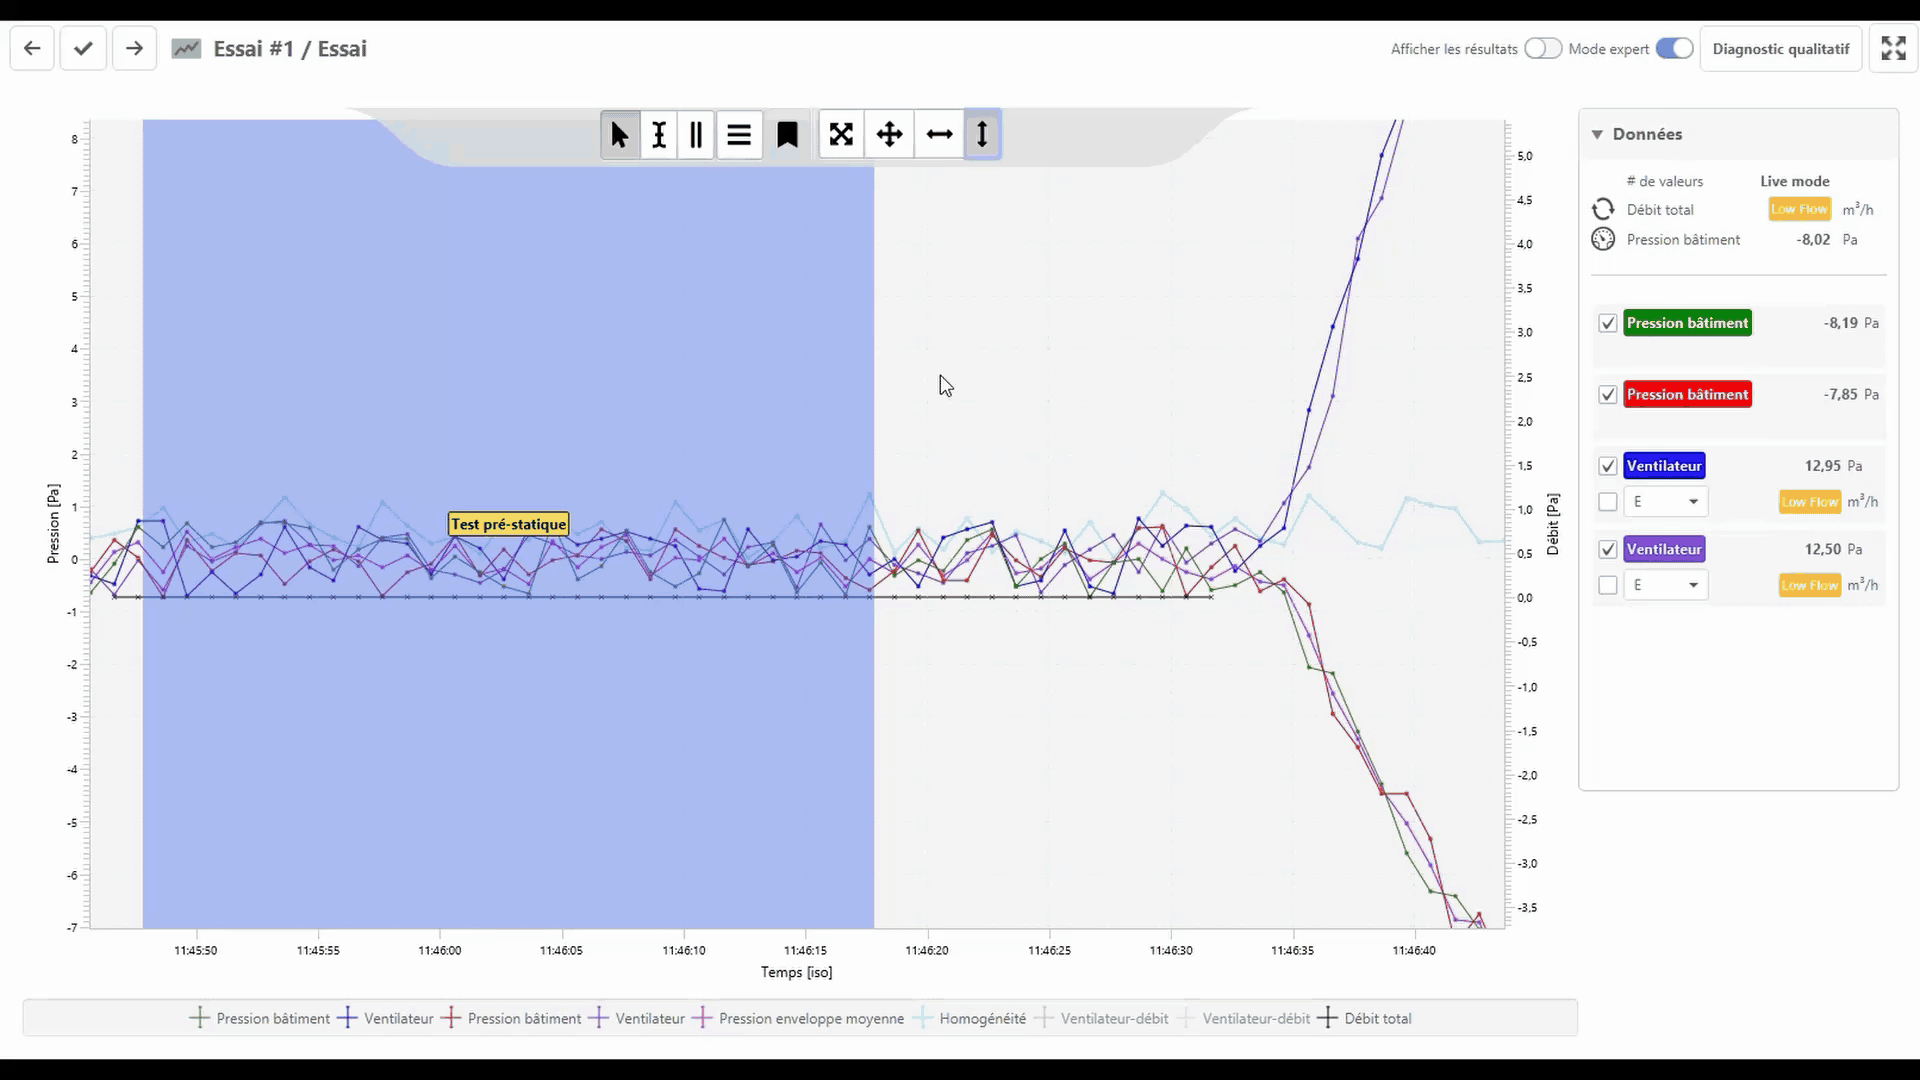Screen dimensions: 1920x1080
Task: Select the four-way pan tool
Action: click(889, 135)
